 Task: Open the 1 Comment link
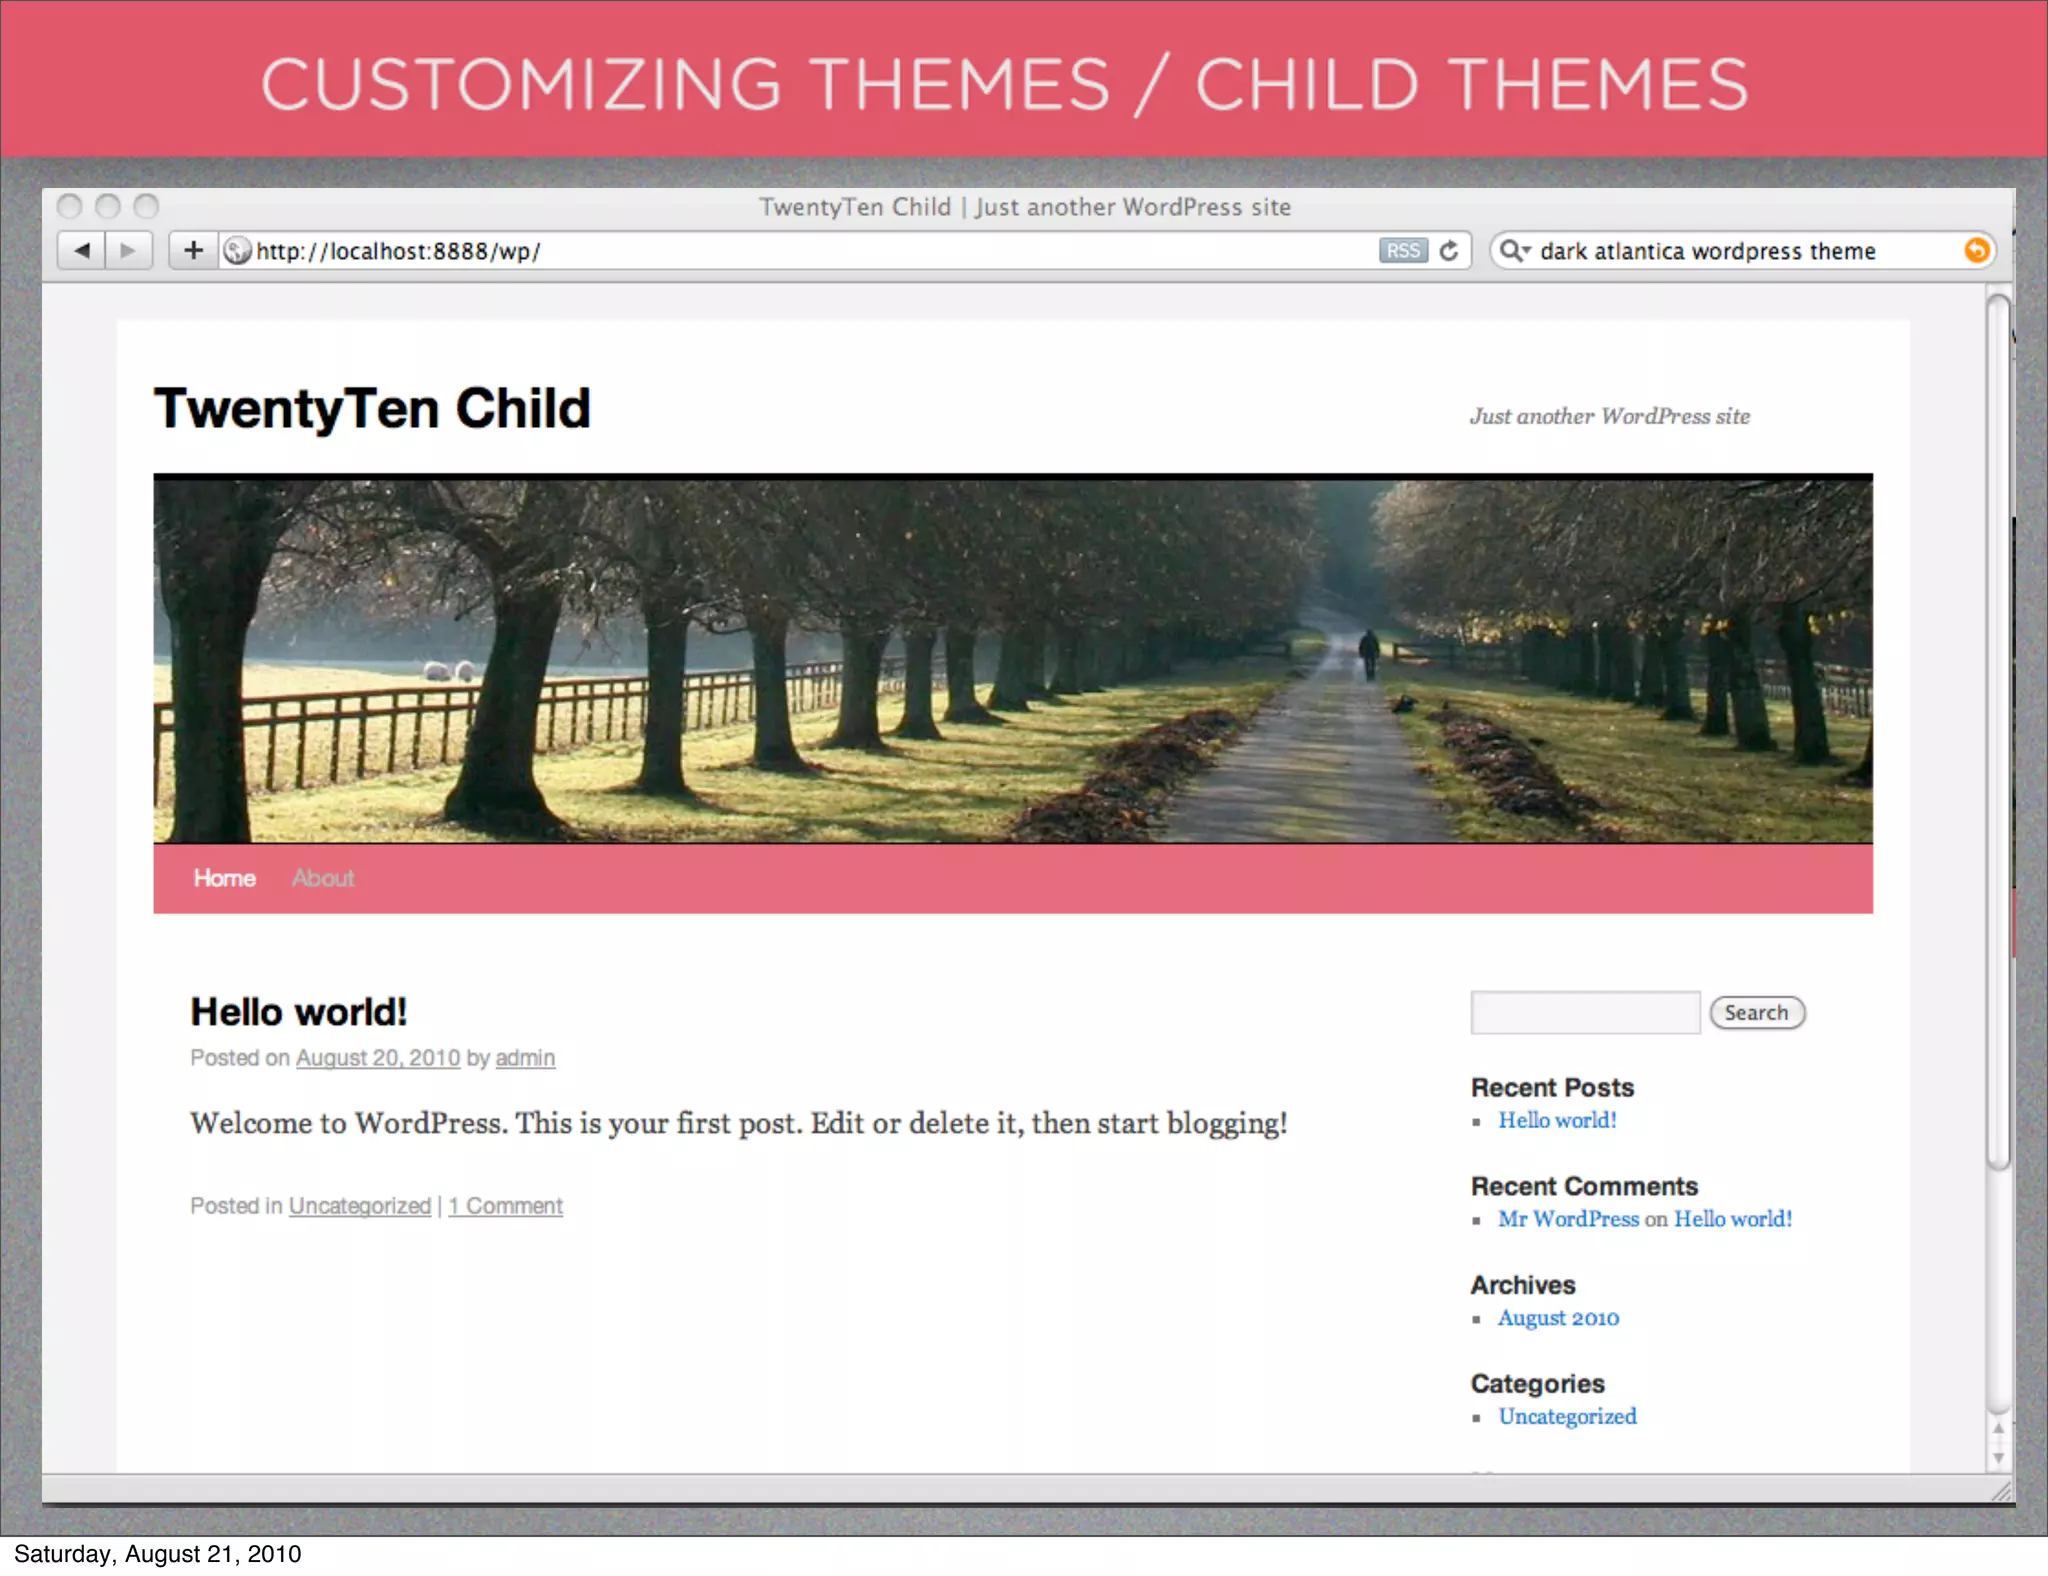point(506,1206)
